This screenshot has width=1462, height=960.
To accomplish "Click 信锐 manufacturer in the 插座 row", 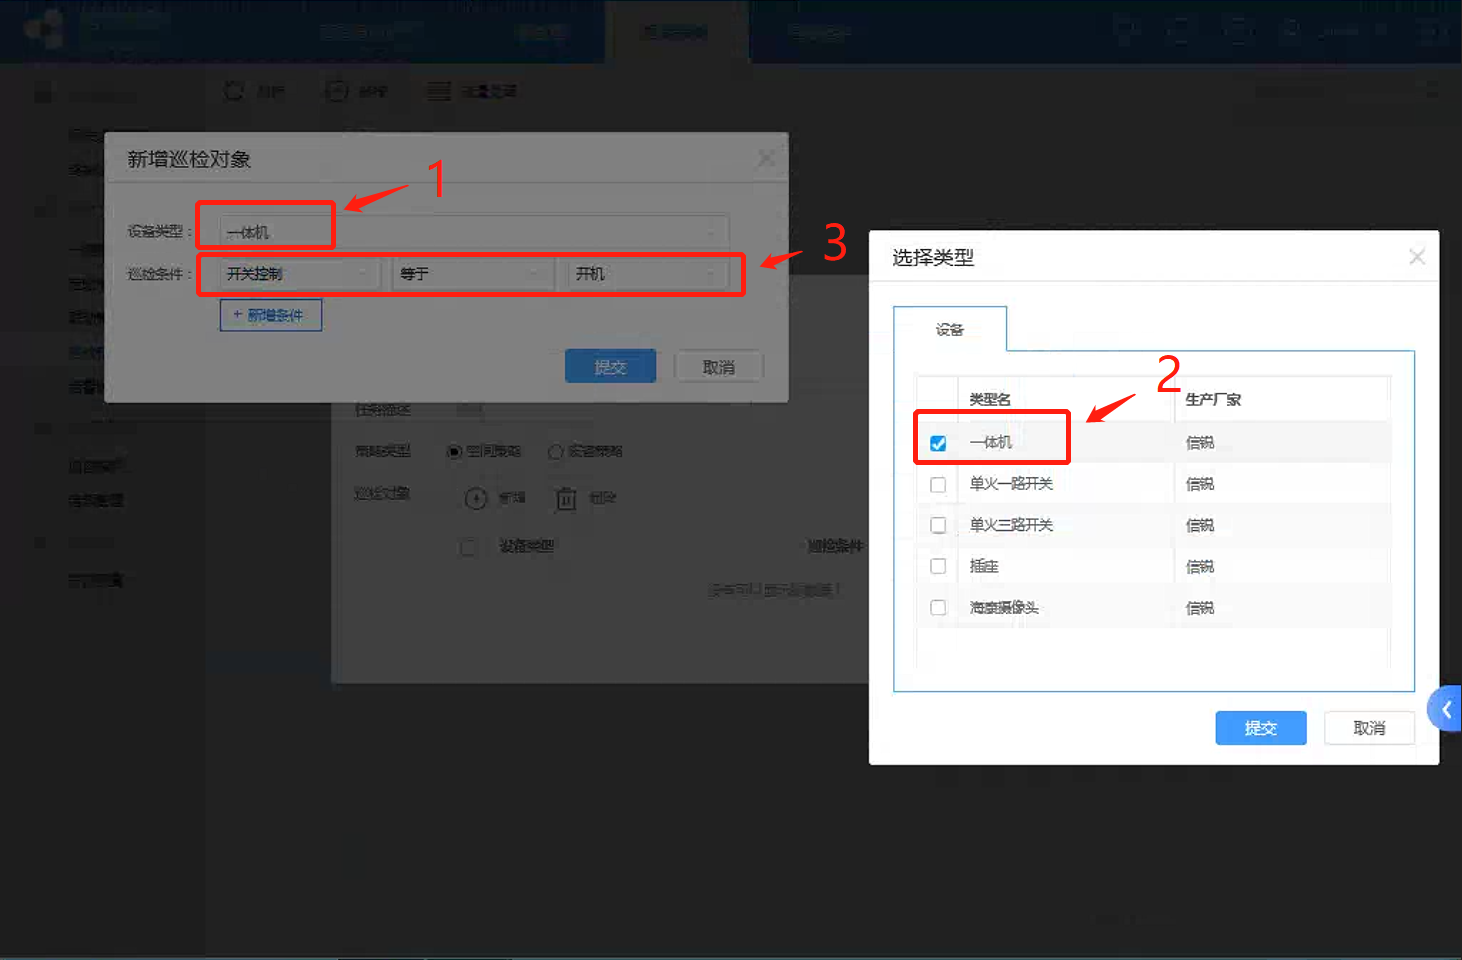I will pos(1200,567).
